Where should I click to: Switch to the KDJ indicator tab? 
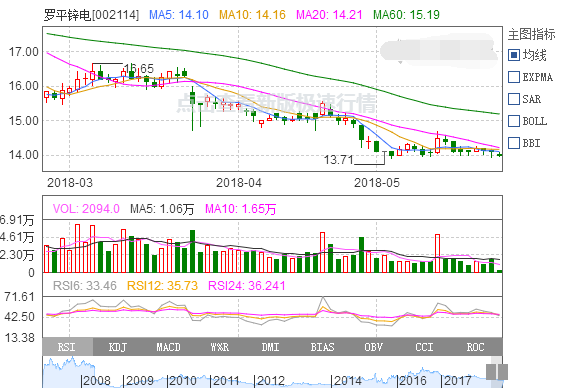click(118, 347)
